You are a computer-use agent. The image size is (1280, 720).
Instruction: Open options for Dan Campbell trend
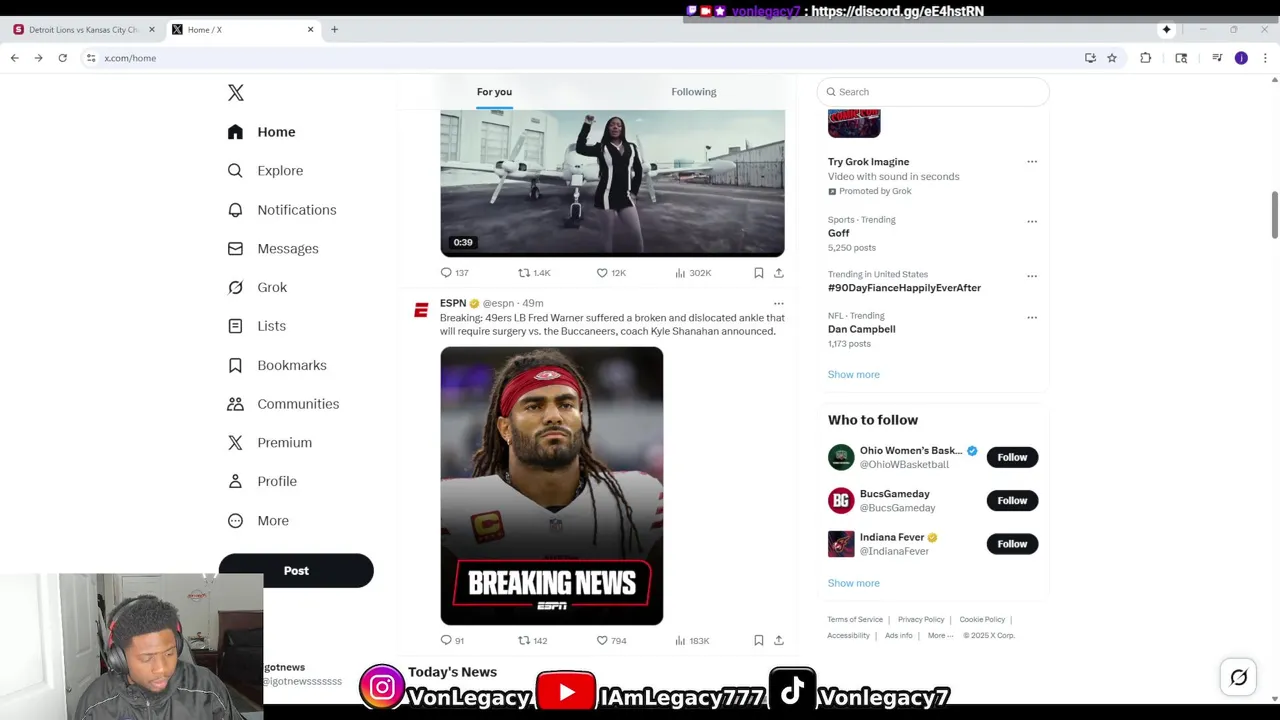pos(1032,318)
